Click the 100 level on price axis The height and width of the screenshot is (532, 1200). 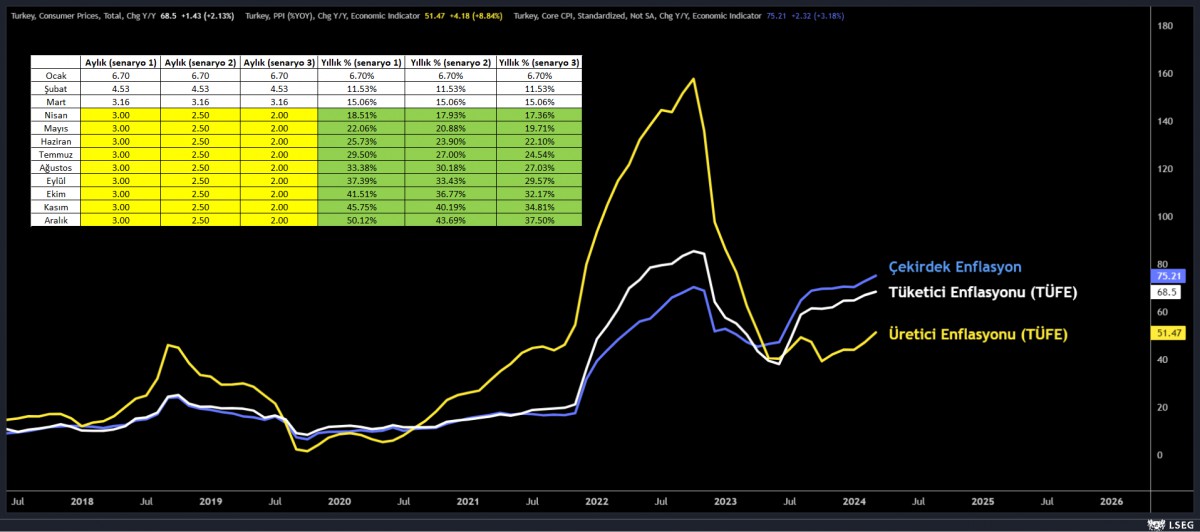point(1163,217)
